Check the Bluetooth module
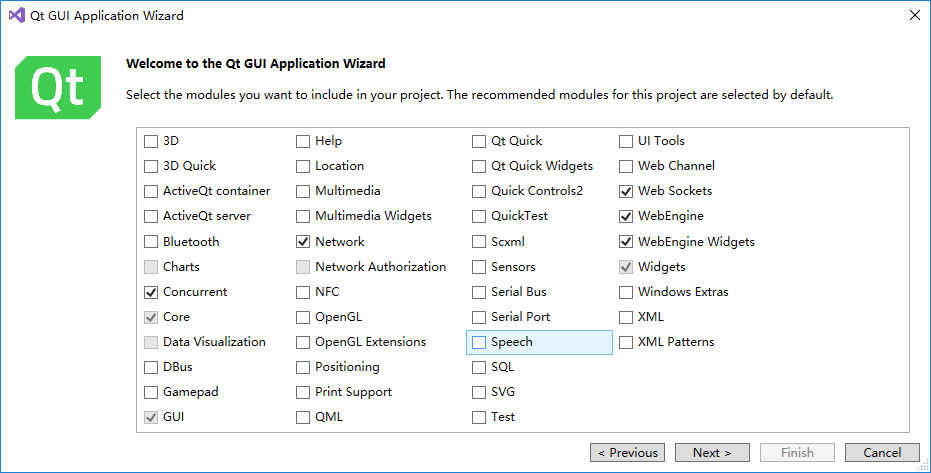This screenshot has width=931, height=473. [151, 242]
